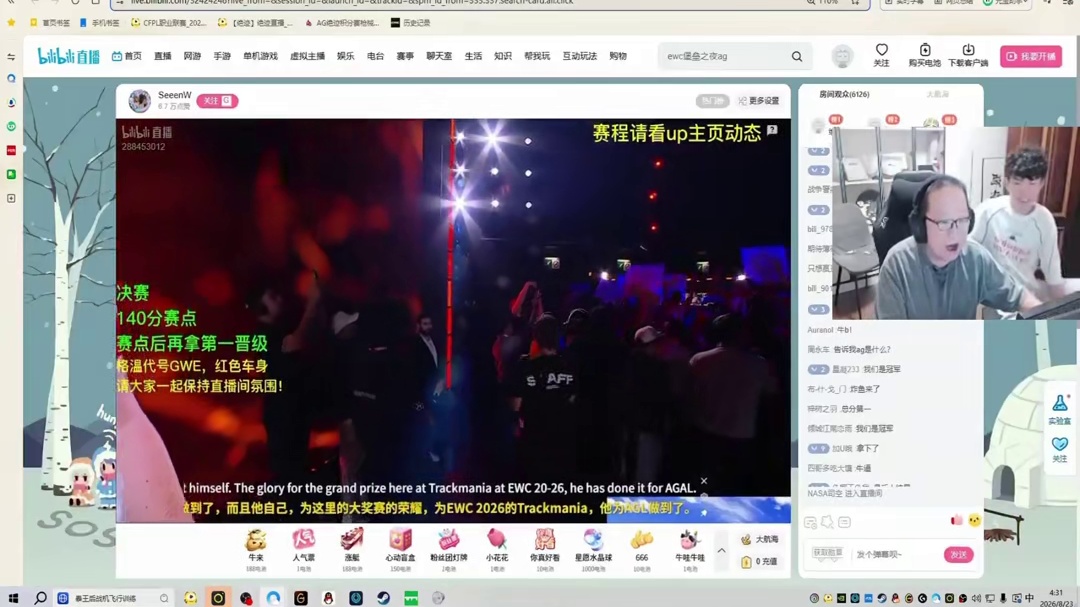Follow SeeenW with the pink 关注 button
The height and width of the screenshot is (607, 1080).
click(217, 101)
